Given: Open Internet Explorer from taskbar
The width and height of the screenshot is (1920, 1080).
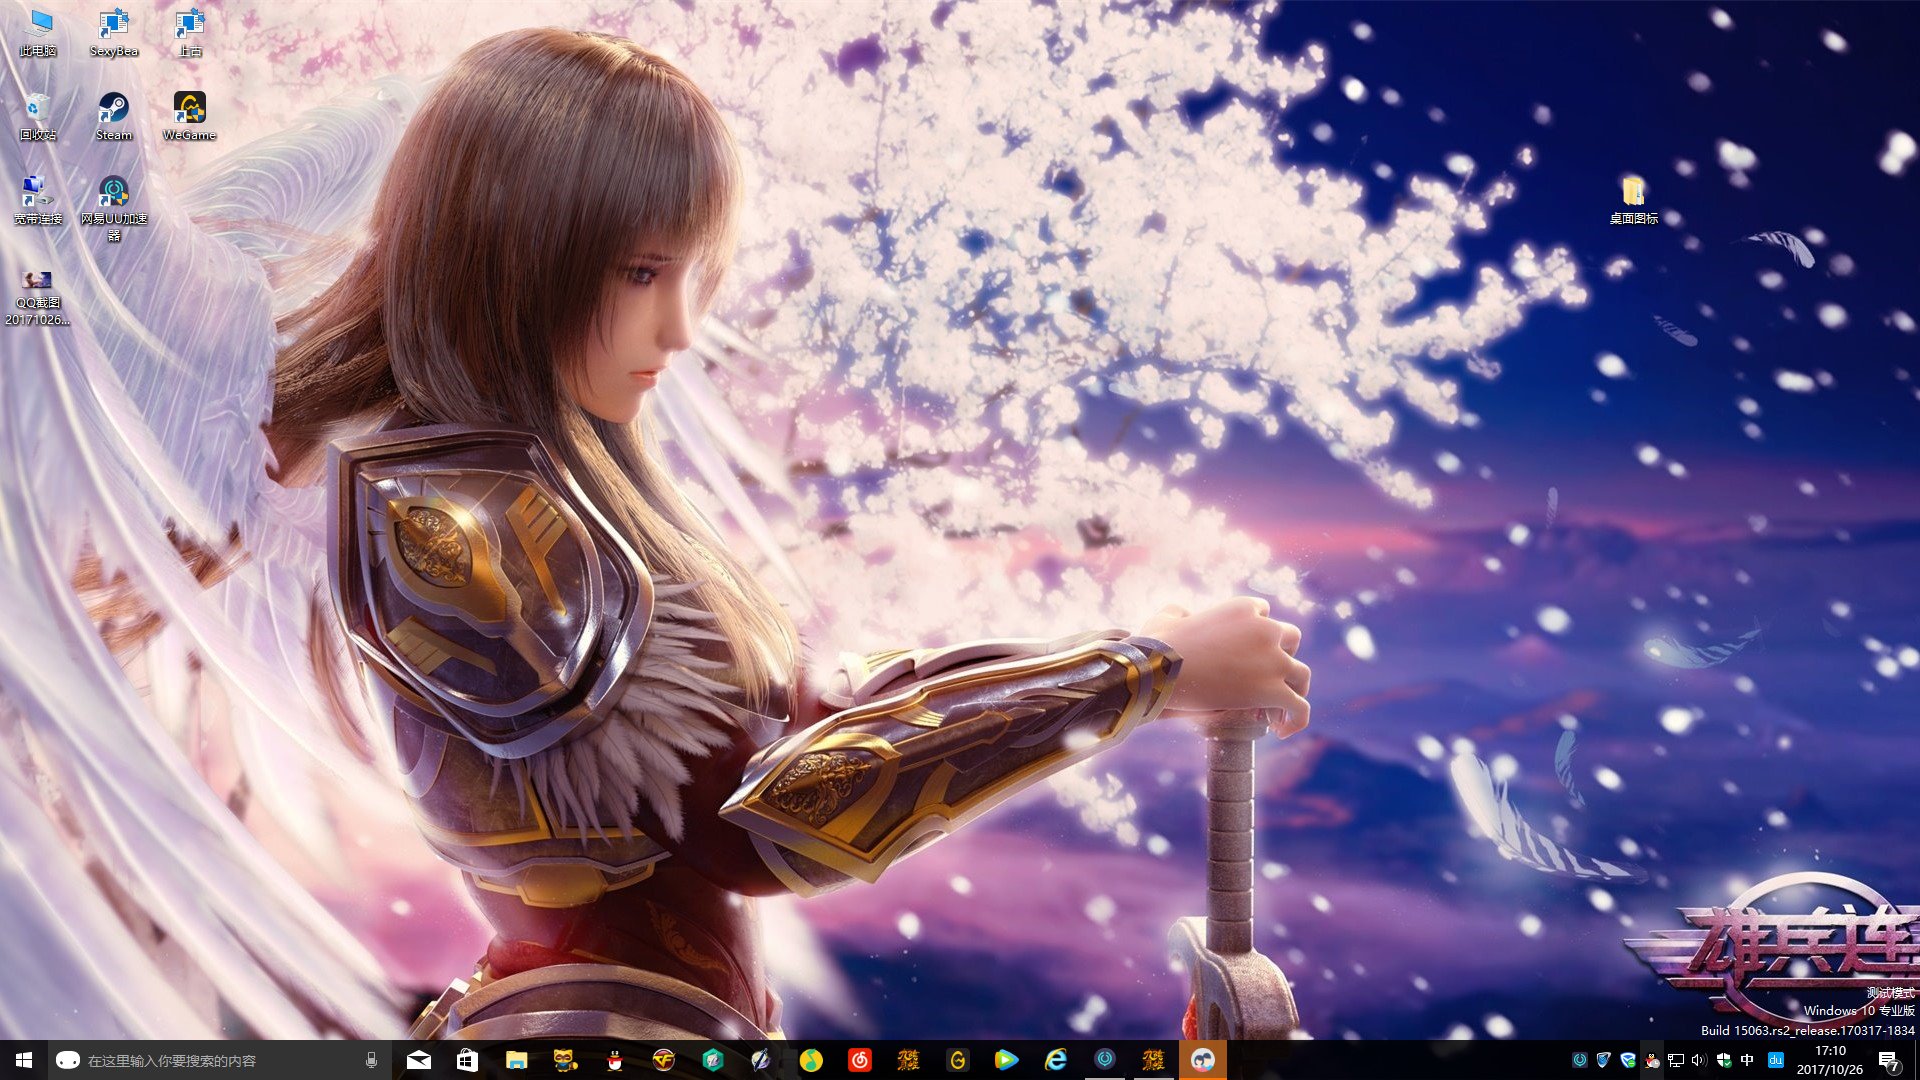Looking at the screenshot, I should click(1055, 1060).
